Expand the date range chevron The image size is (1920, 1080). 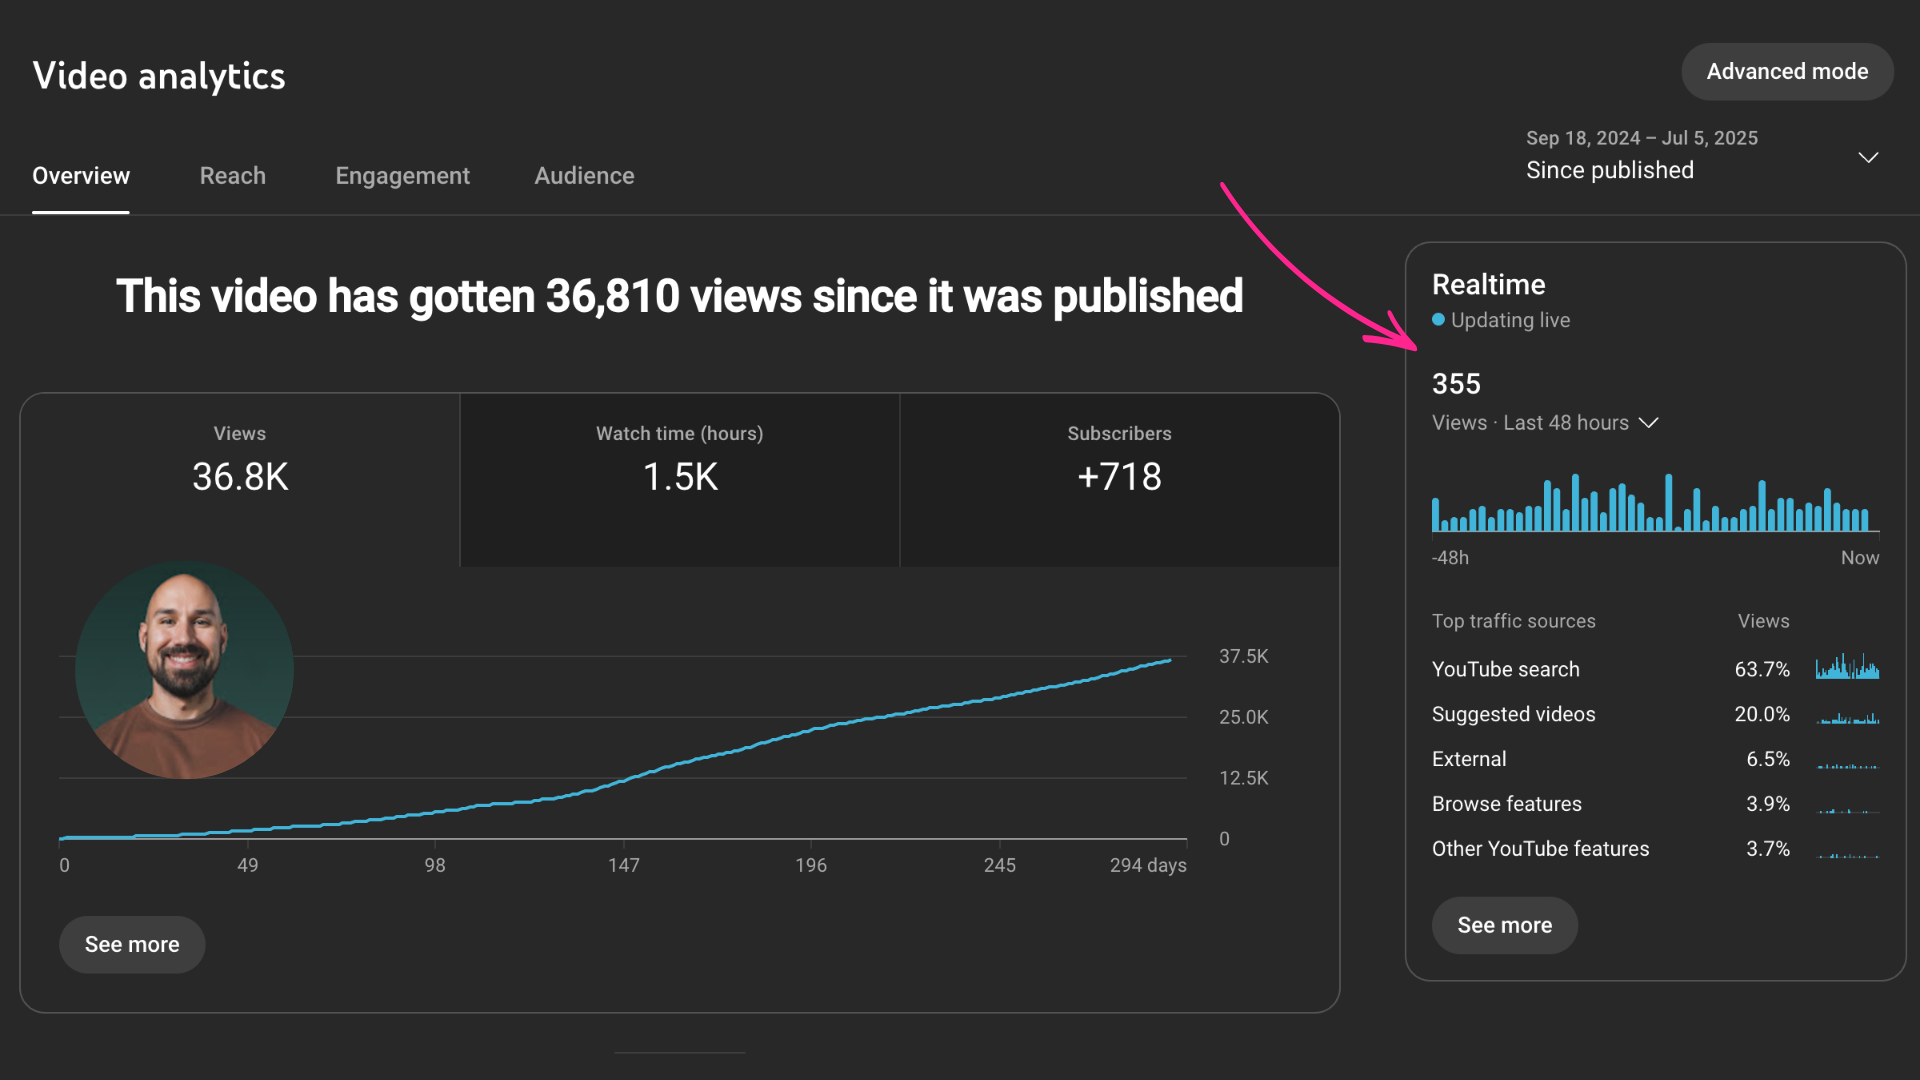[1868, 157]
